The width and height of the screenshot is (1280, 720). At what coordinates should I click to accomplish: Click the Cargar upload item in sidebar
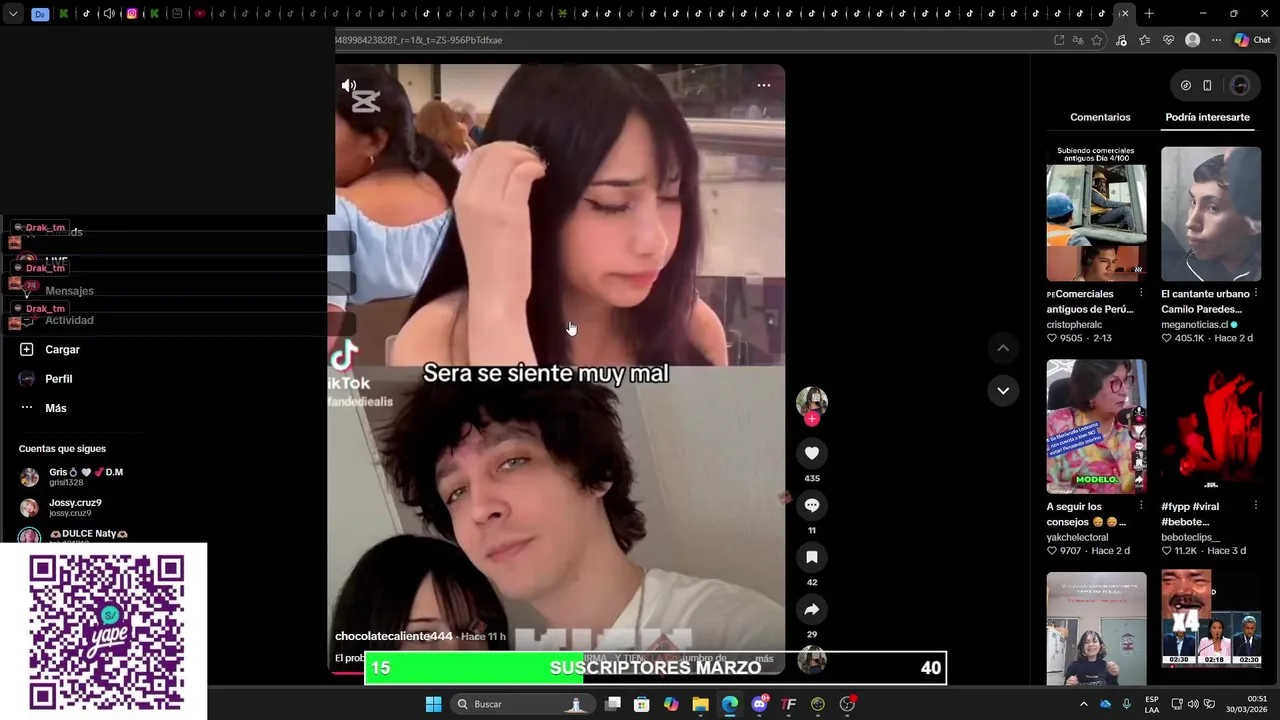(x=62, y=349)
